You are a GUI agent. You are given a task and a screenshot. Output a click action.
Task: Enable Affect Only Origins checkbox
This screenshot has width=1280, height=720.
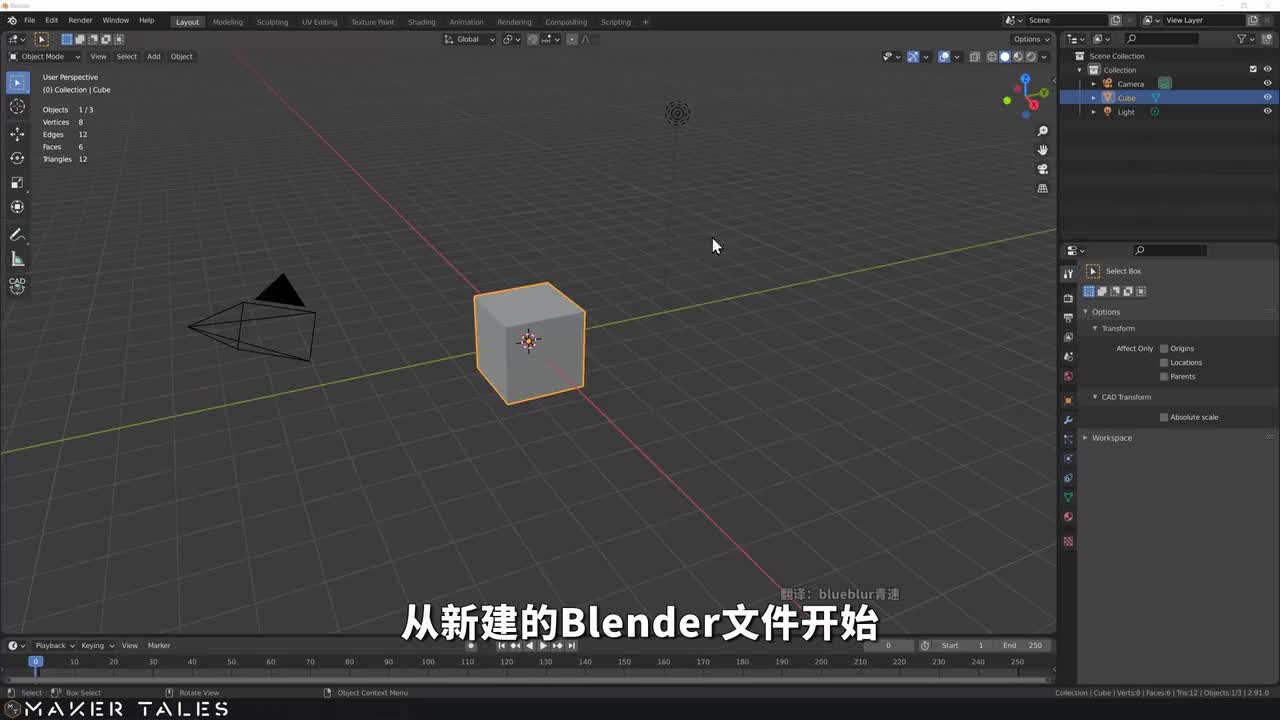1164,348
